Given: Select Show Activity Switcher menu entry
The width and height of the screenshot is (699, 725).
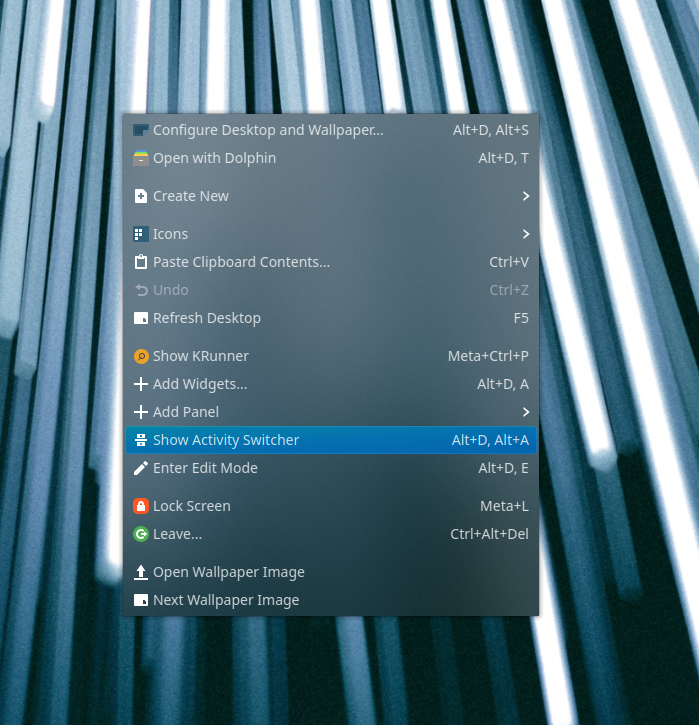Looking at the screenshot, I should tap(226, 440).
